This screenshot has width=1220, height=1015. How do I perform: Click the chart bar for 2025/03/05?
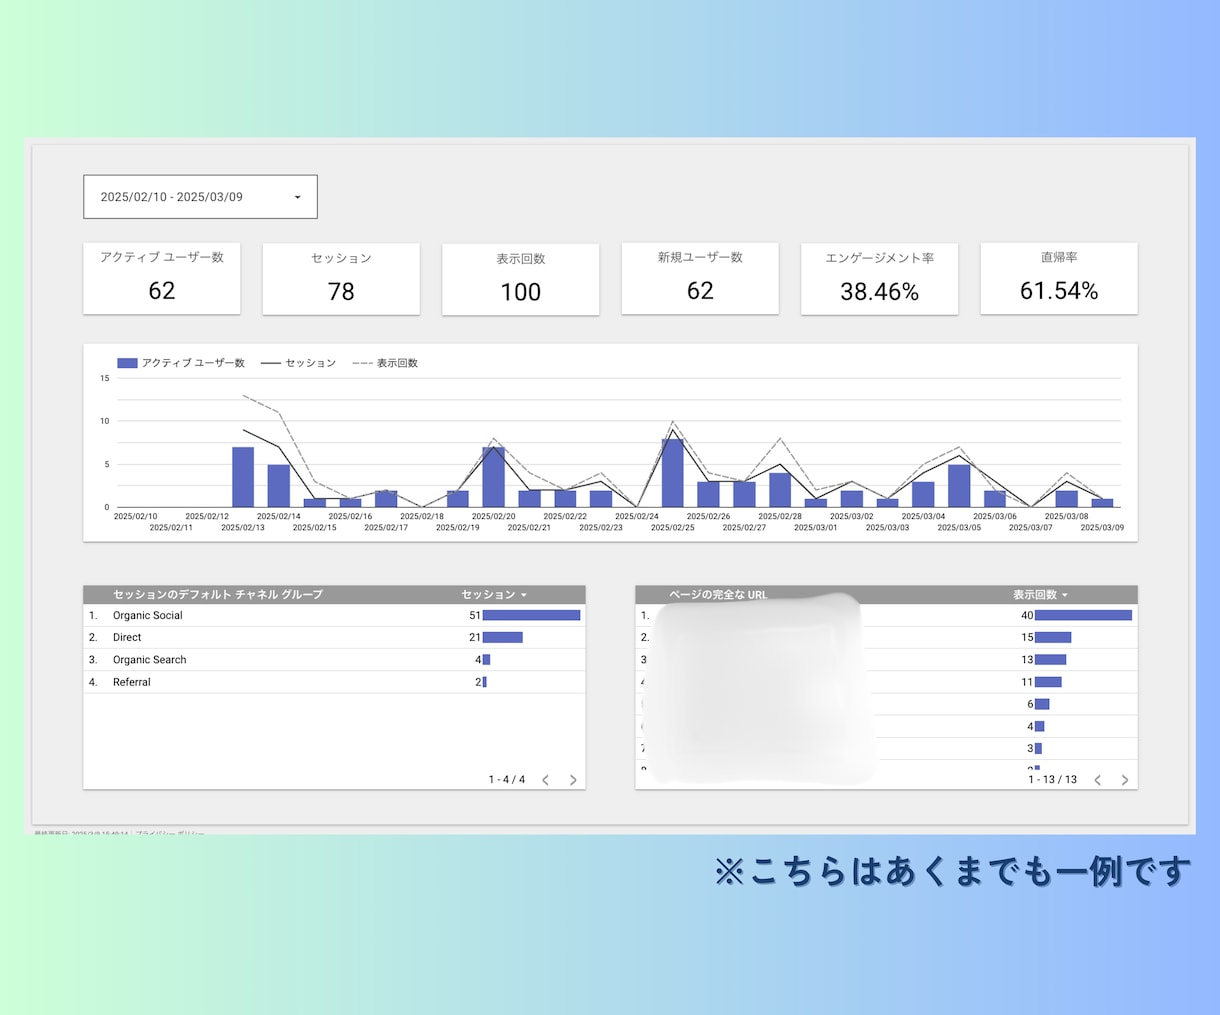[x=959, y=486]
